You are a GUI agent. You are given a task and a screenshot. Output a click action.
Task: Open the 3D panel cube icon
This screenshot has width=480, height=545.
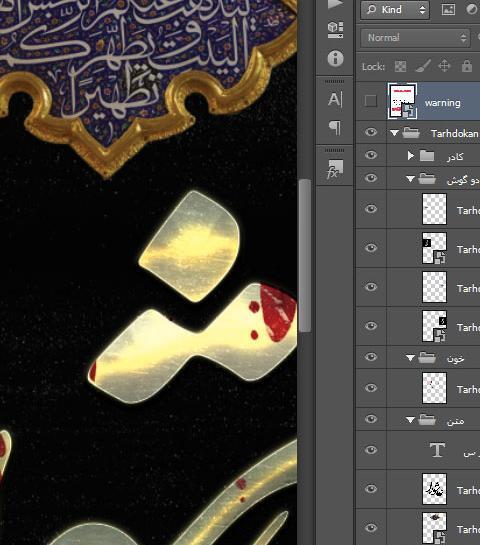pyautogui.click(x=335, y=30)
